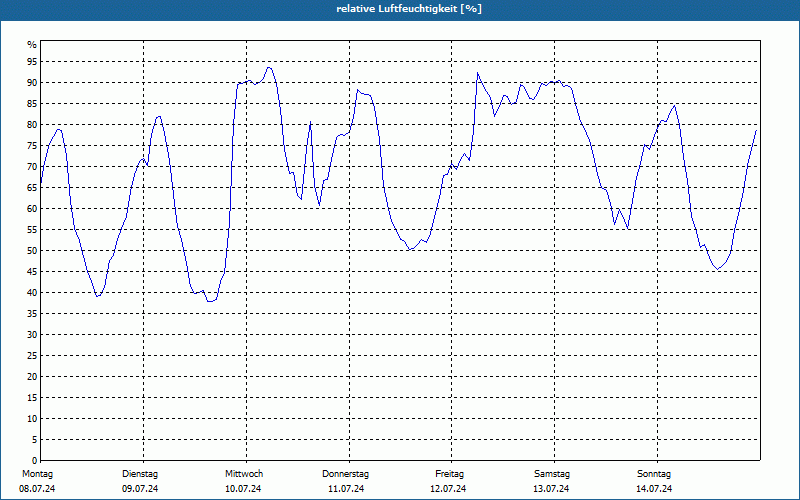Click the title 'relative Luftfeuchtigkeit [%]'

[x=409, y=9]
